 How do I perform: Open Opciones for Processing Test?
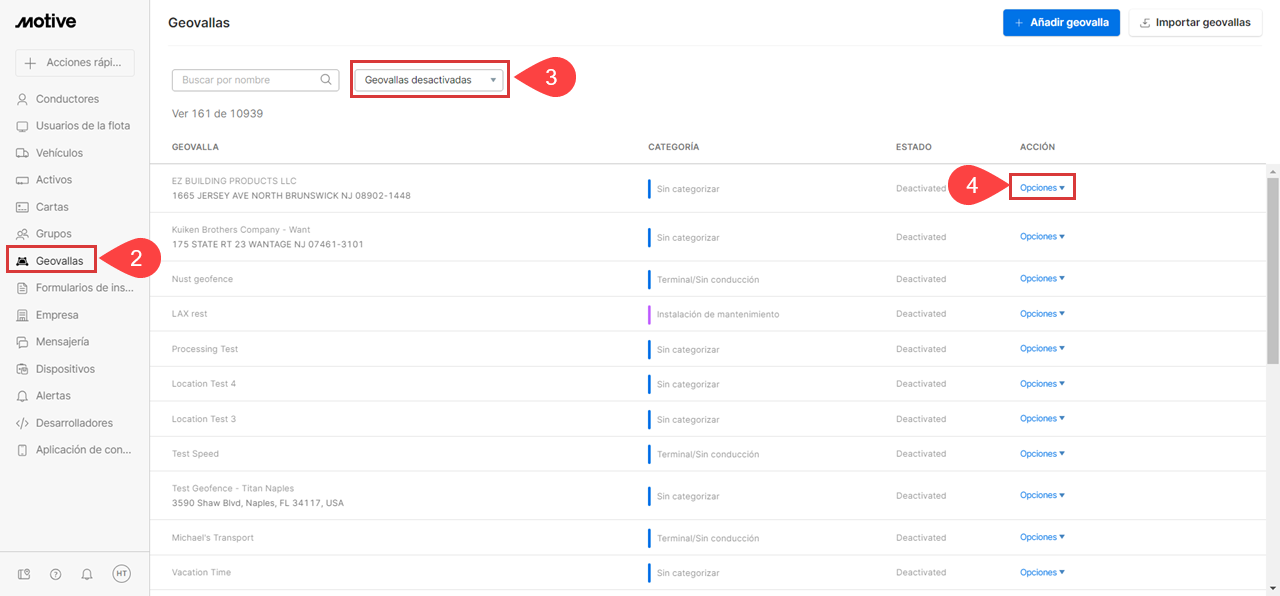click(1042, 349)
